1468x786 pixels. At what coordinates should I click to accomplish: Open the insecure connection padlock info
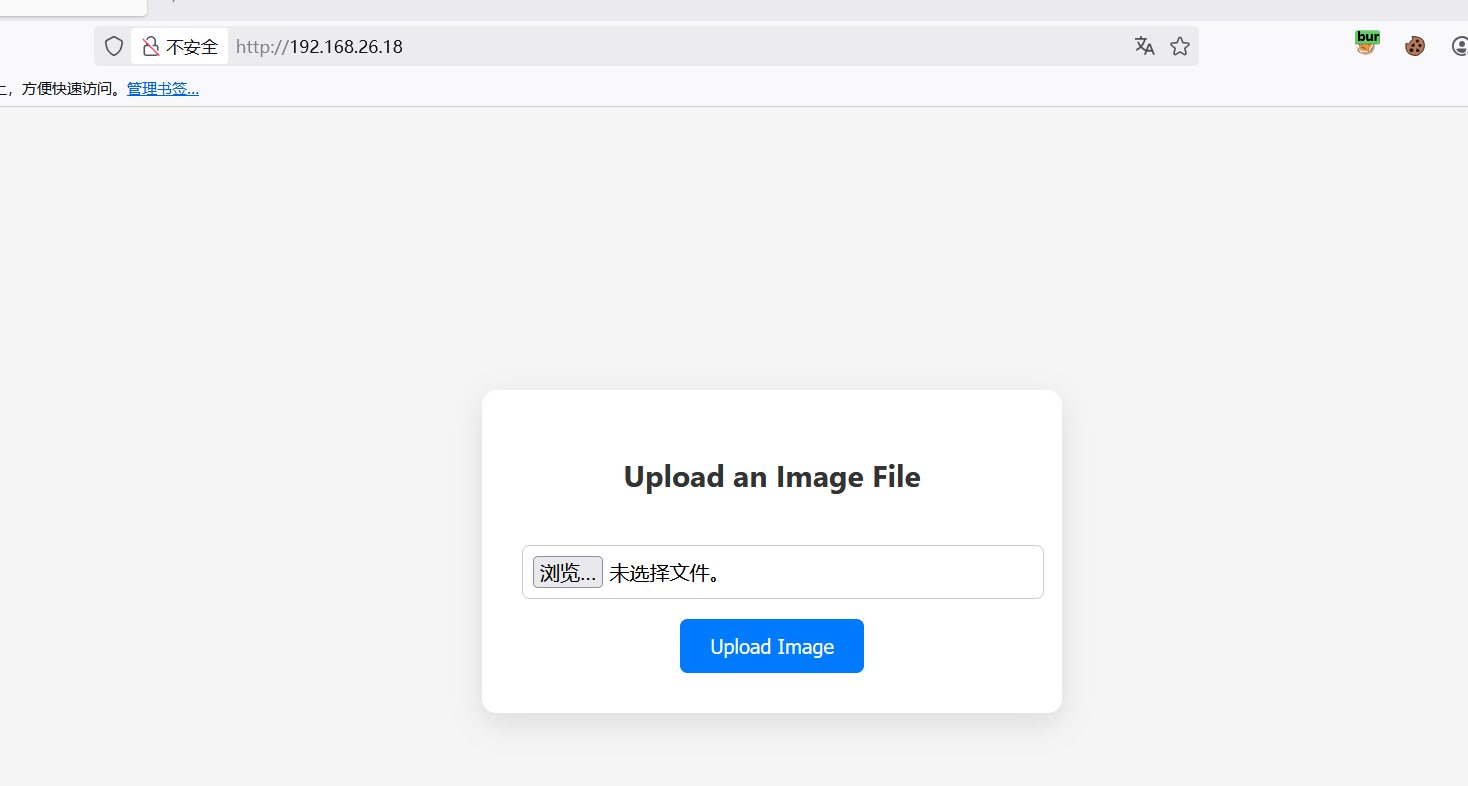point(151,46)
